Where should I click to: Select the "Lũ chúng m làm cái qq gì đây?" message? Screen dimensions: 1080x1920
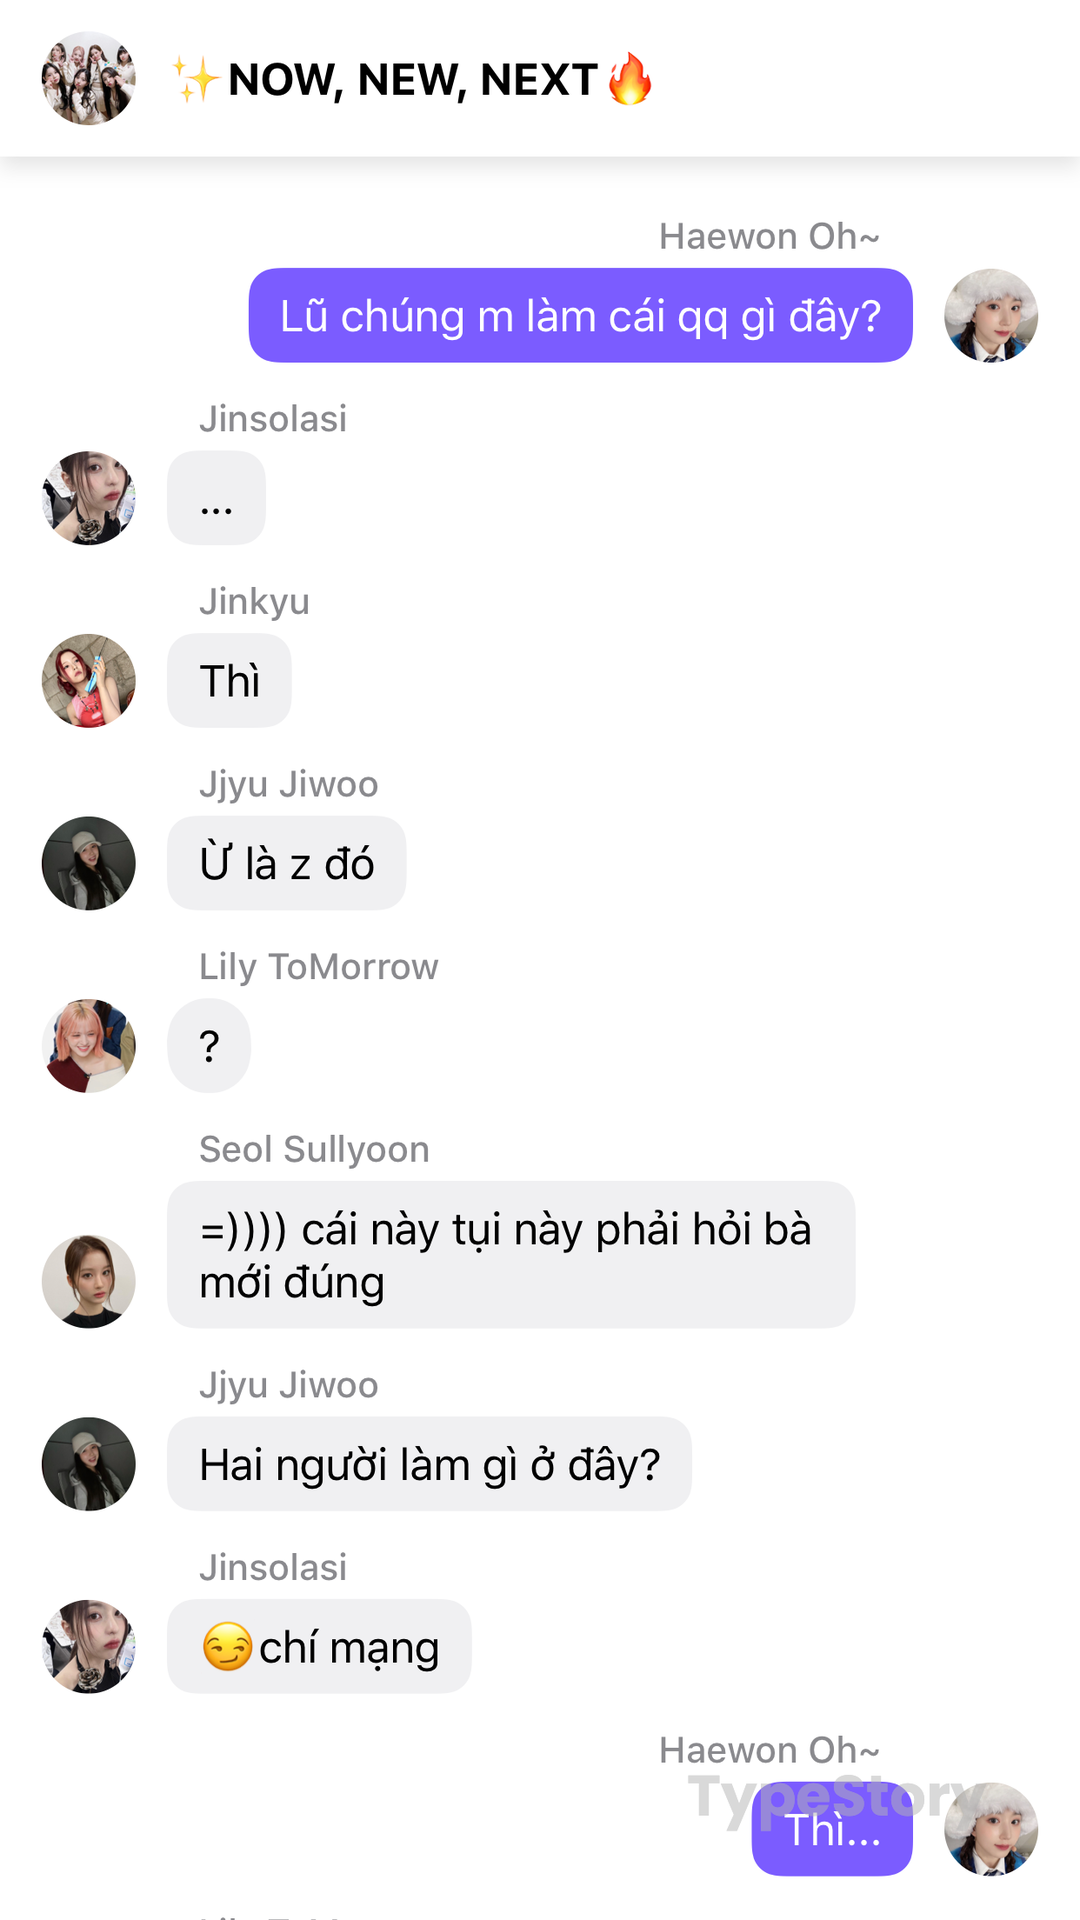580,315
